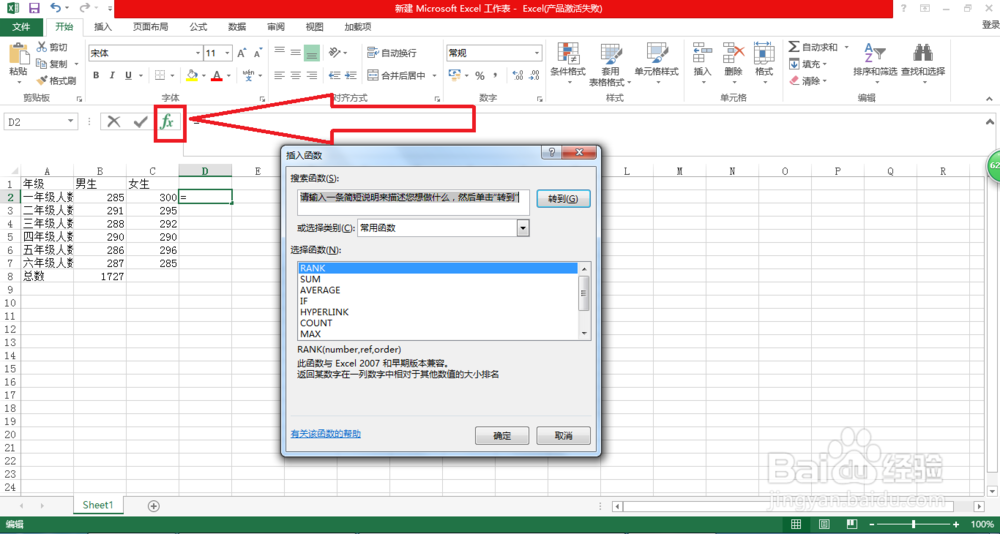Click the cell borders icon
Viewport: 1000px width, 534px height.
(x=159, y=75)
